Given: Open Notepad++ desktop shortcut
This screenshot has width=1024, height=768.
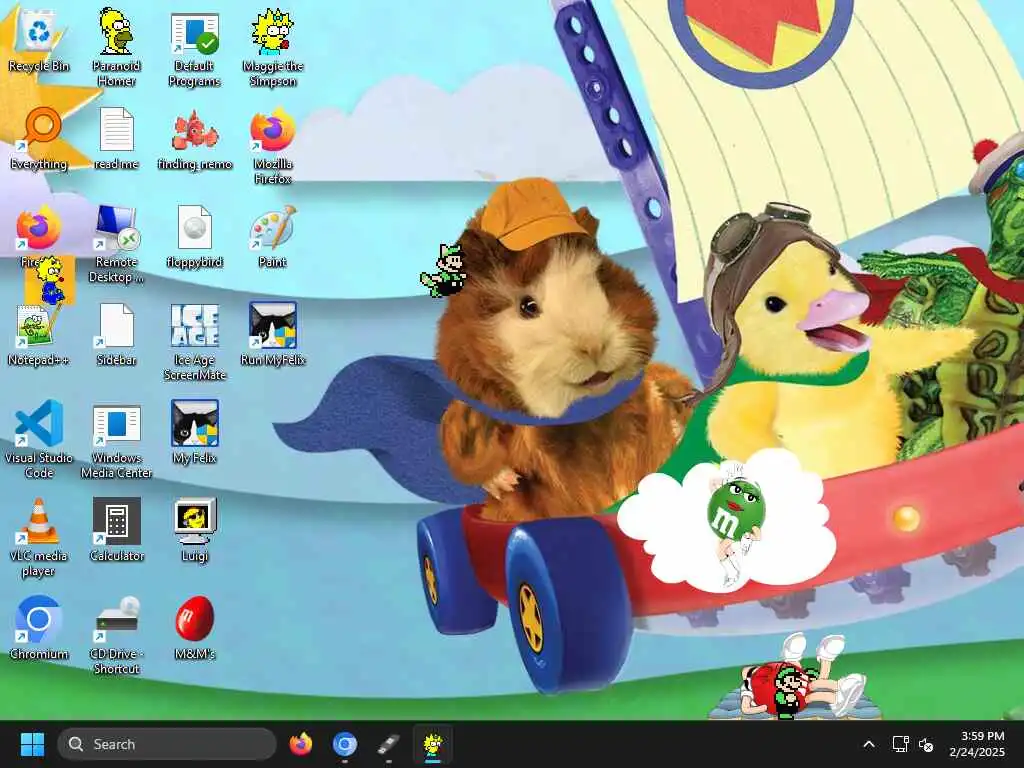Looking at the screenshot, I should 39,335.
